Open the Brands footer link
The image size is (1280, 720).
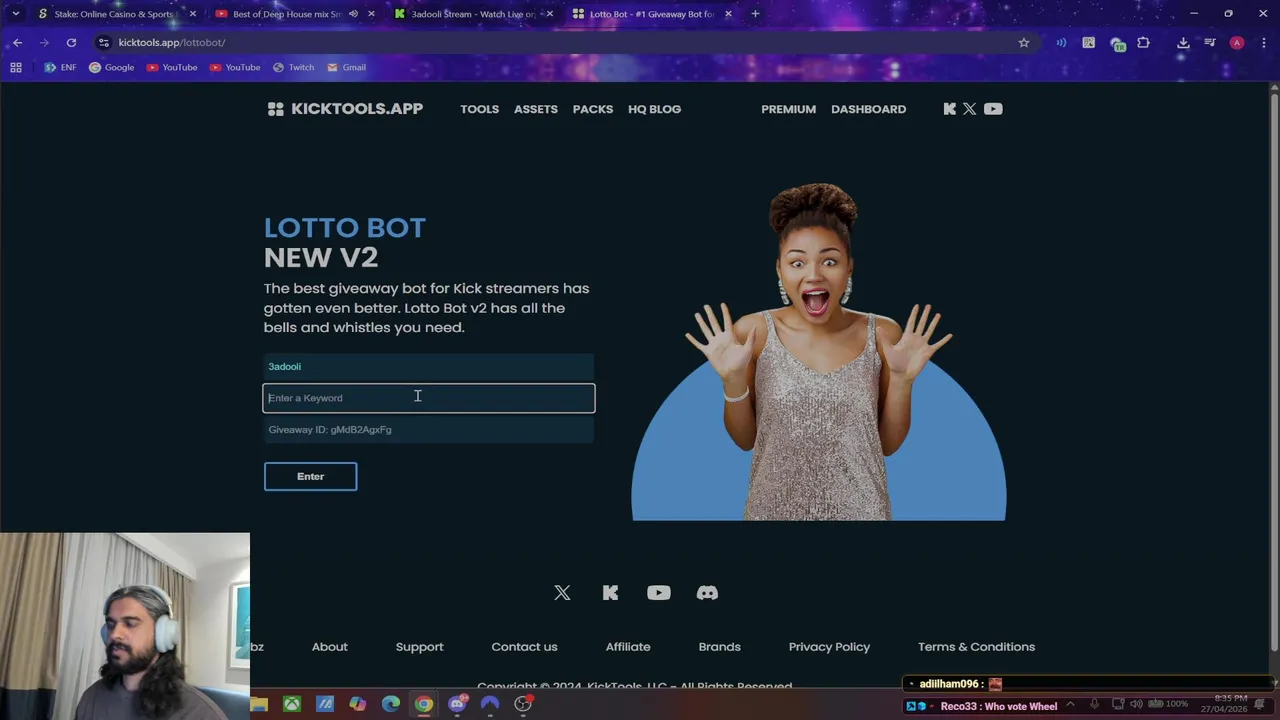coord(719,647)
